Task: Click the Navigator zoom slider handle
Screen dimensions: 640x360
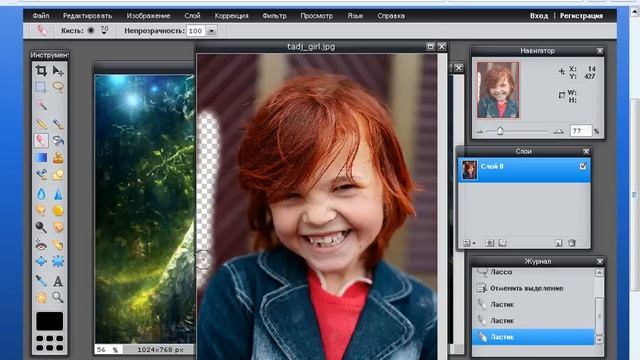Action: (500, 131)
